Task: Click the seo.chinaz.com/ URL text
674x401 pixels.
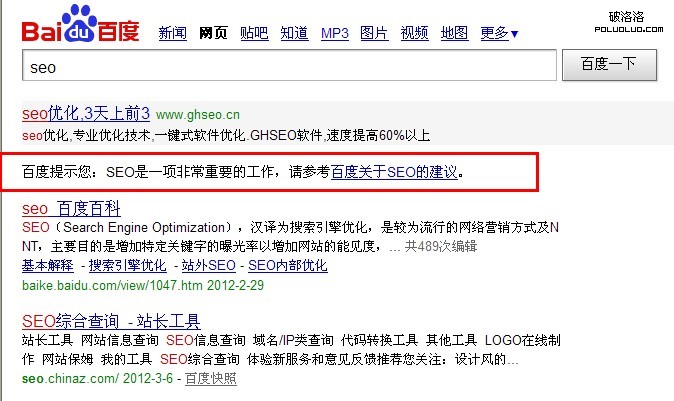Action: click(70, 379)
